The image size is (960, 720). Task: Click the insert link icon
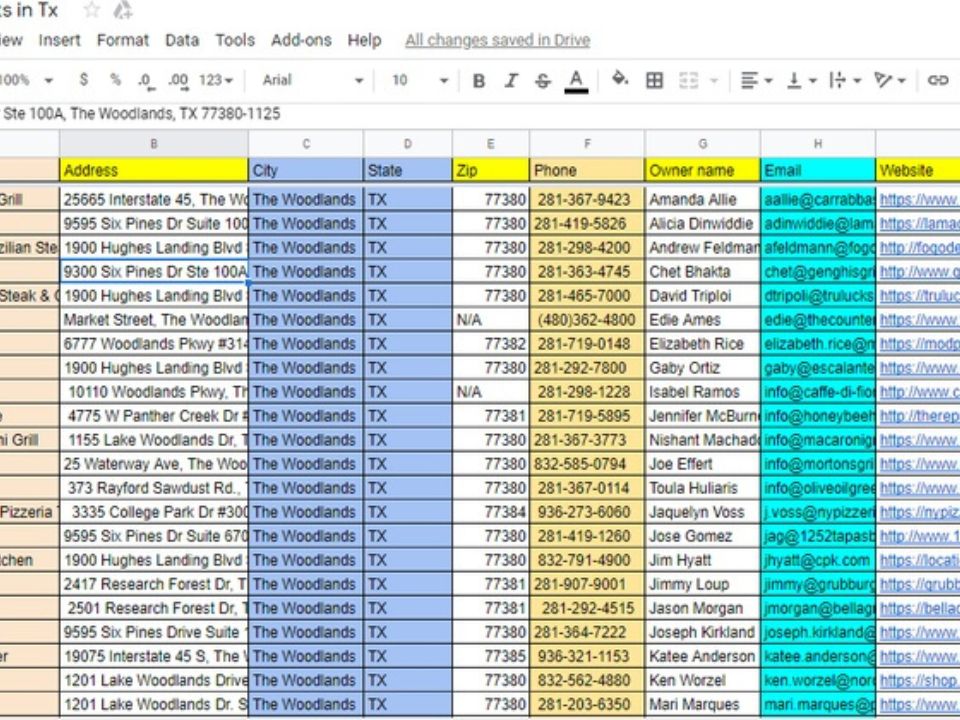pyautogui.click(x=937, y=80)
